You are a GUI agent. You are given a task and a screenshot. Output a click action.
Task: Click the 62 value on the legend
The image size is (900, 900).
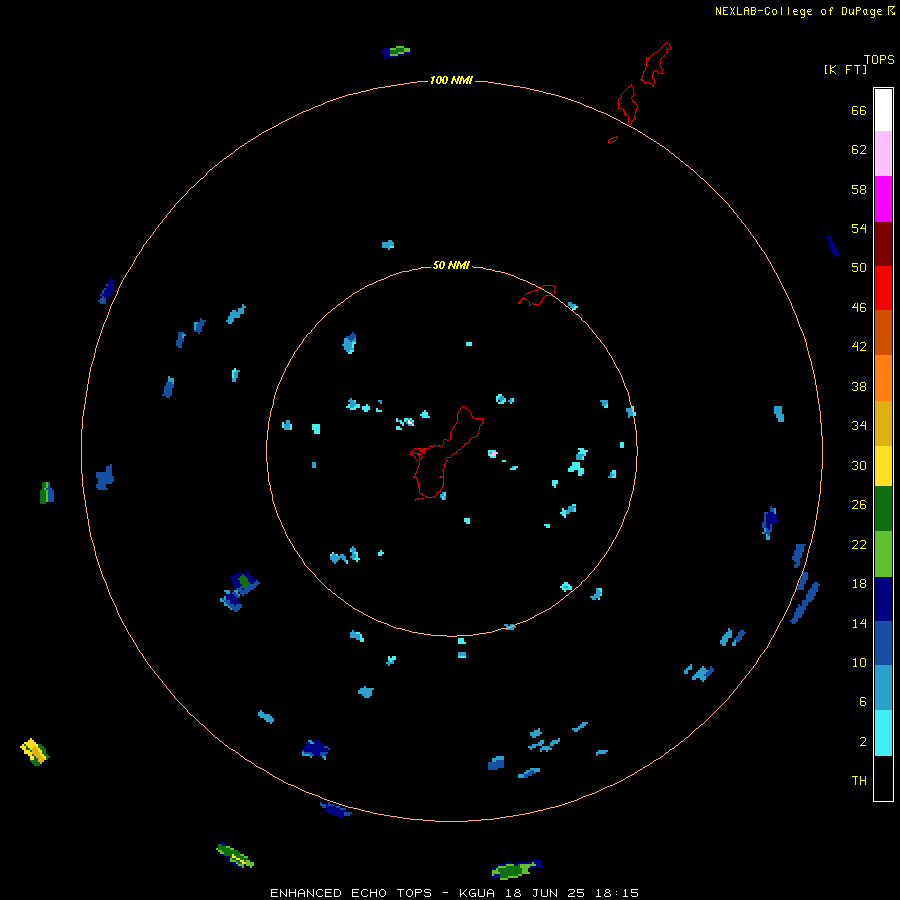859,149
